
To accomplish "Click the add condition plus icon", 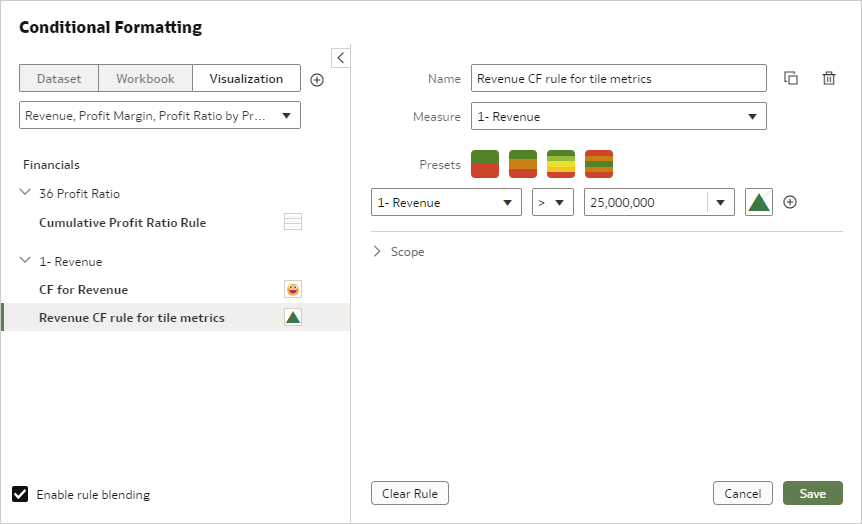I will pyautogui.click(x=790, y=202).
